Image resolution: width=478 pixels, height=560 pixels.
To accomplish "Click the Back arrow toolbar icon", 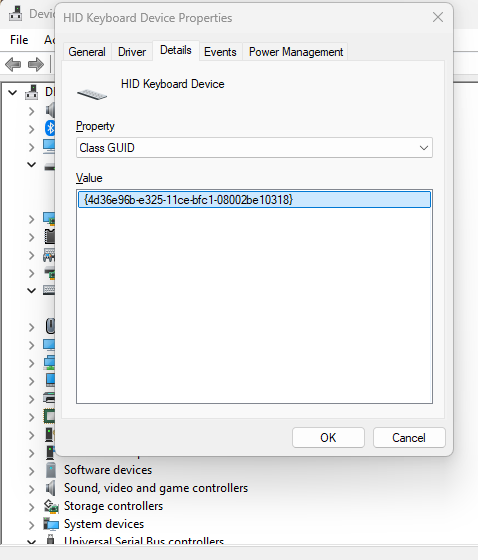I will pos(13,65).
